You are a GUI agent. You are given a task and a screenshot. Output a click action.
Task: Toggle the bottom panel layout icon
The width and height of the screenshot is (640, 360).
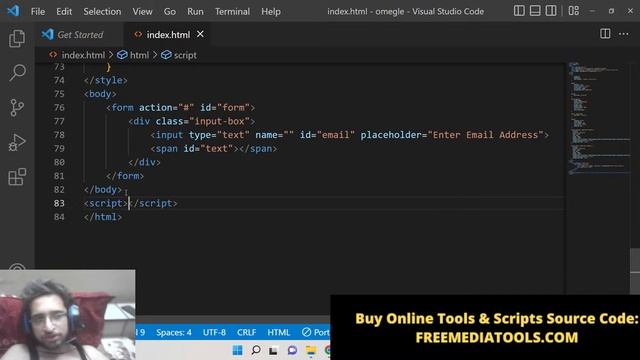pyautogui.click(x=535, y=11)
